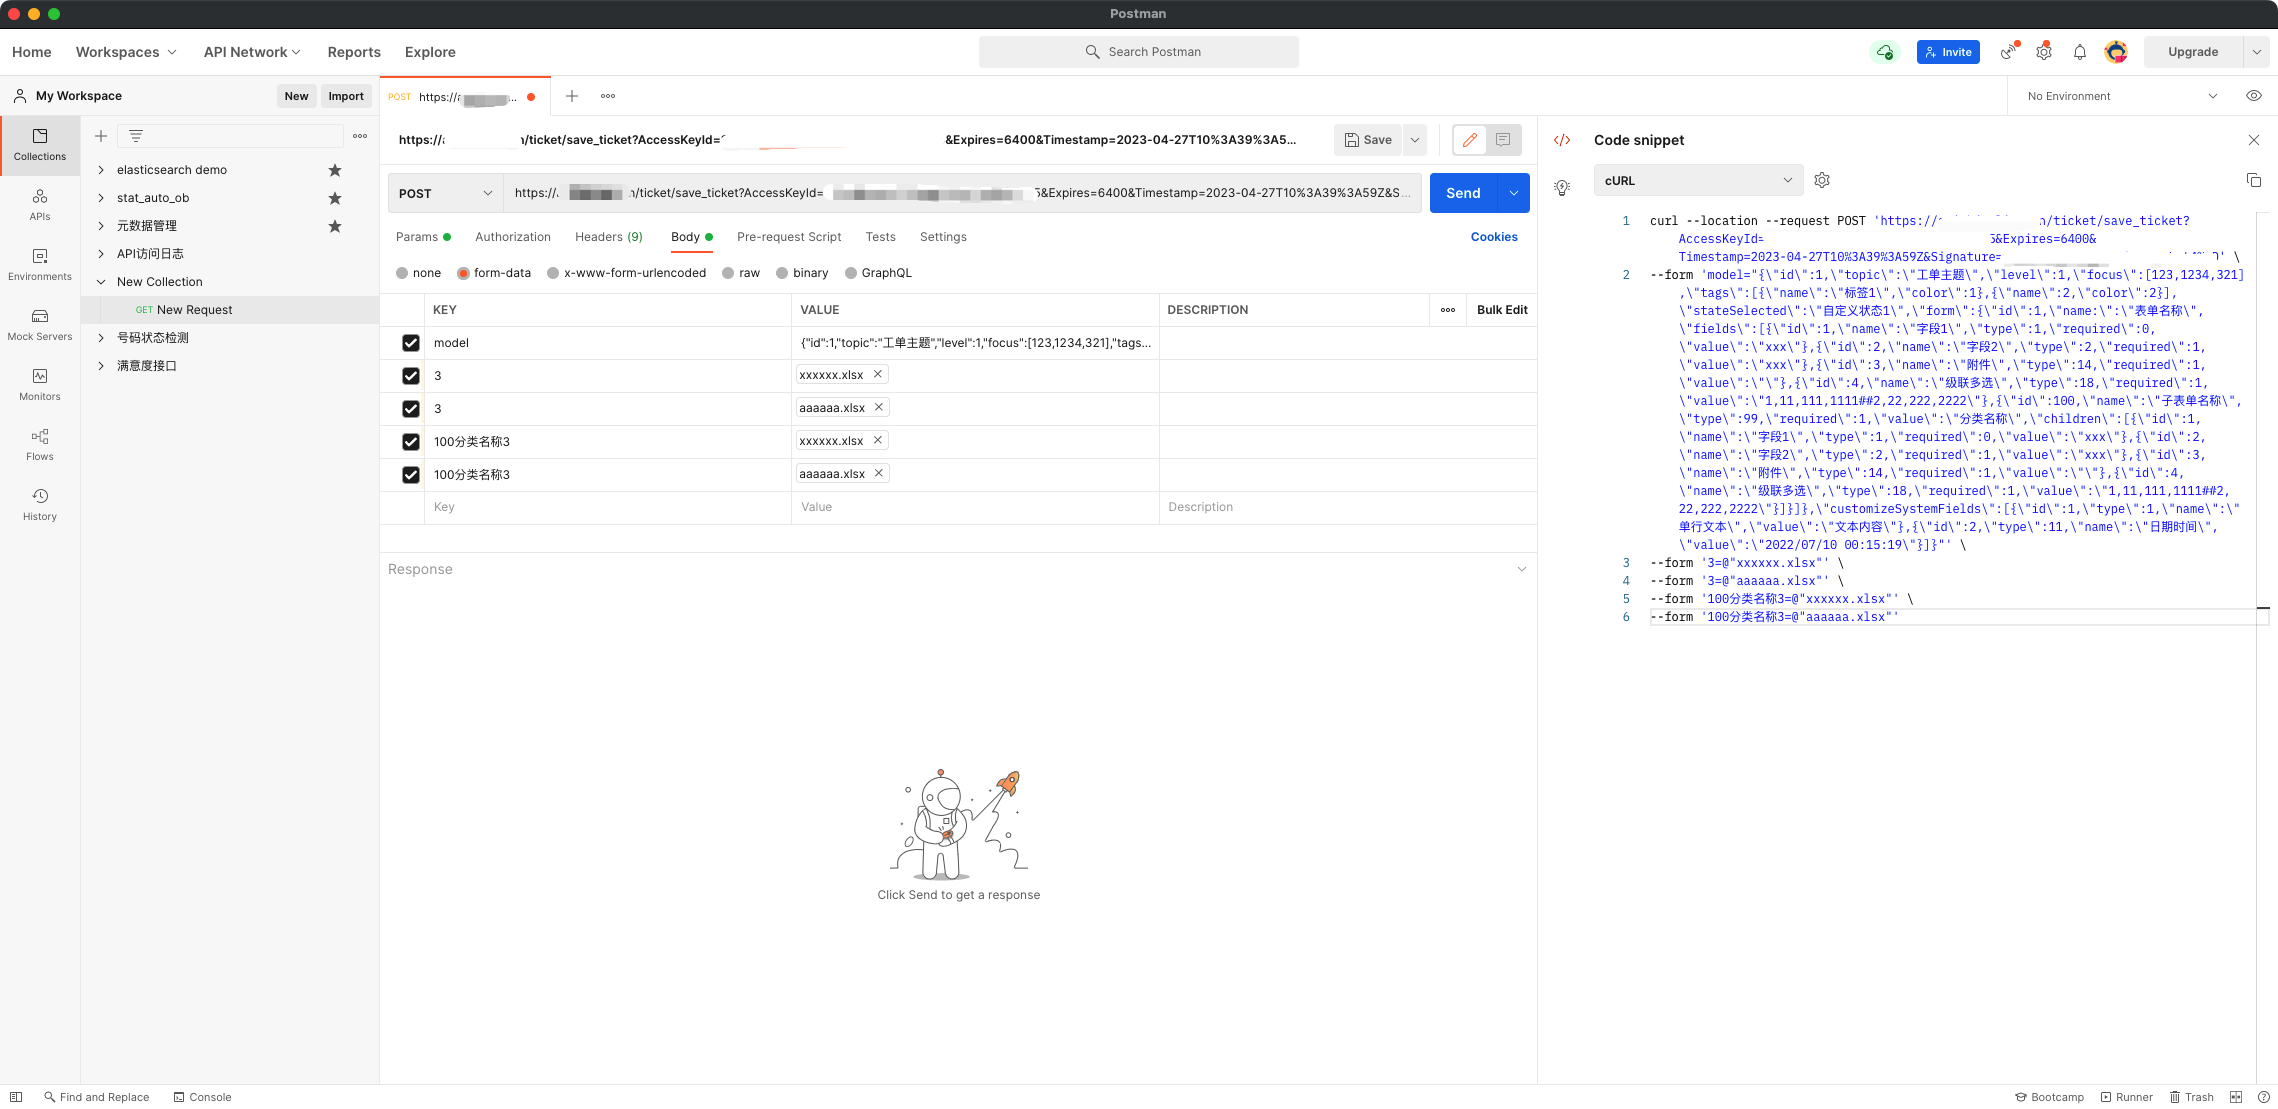The image size is (2278, 1109).
Task: Open the History sidebar panel
Action: 40,505
